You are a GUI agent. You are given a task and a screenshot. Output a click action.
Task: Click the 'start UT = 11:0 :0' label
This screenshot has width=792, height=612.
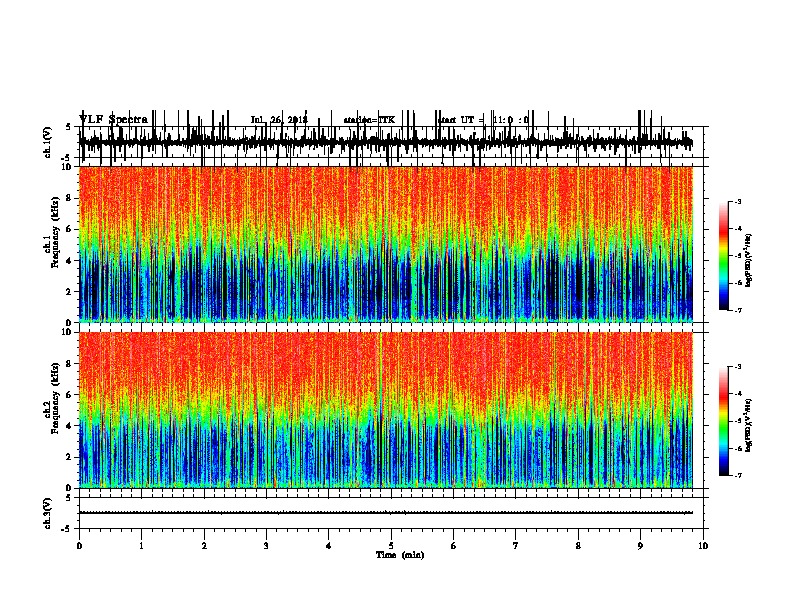point(483,120)
